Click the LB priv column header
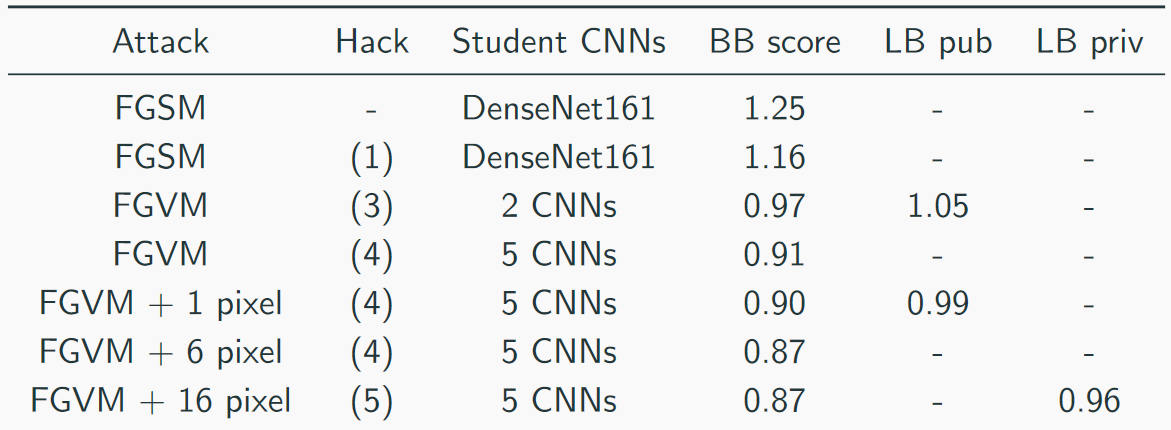This screenshot has width=1171, height=430. 1090,42
